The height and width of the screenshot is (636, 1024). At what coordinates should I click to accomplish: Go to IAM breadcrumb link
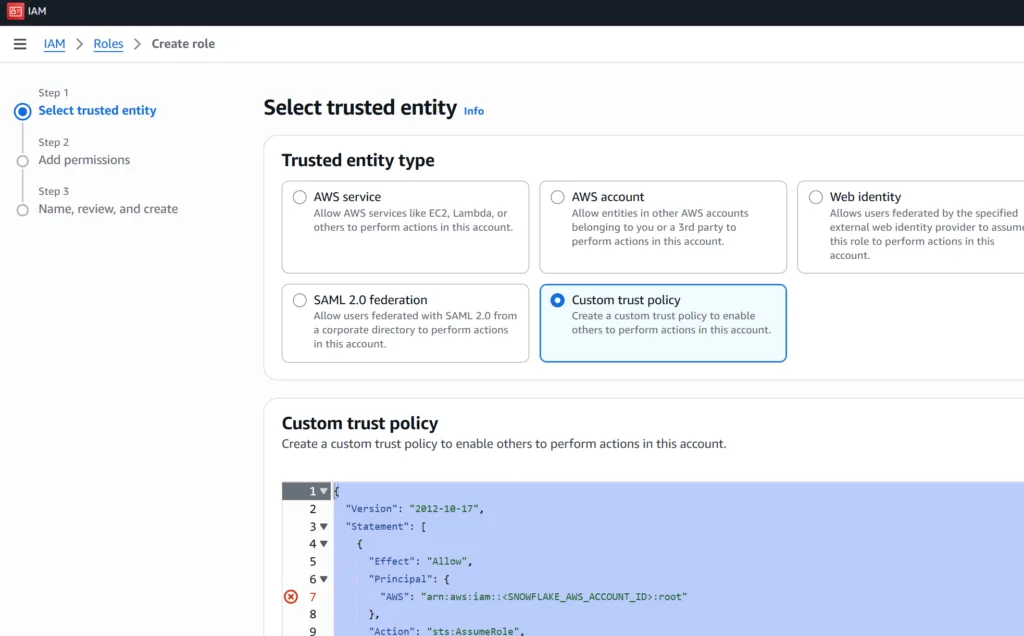54,44
